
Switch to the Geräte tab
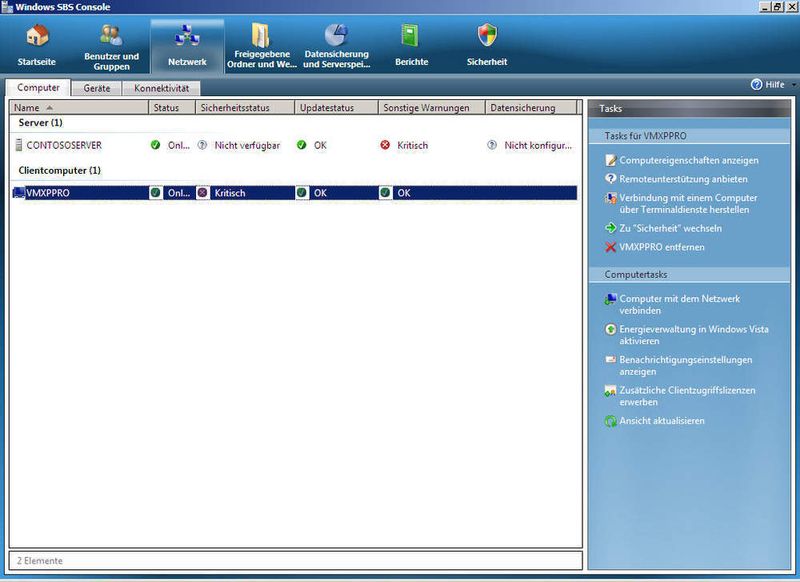point(96,88)
